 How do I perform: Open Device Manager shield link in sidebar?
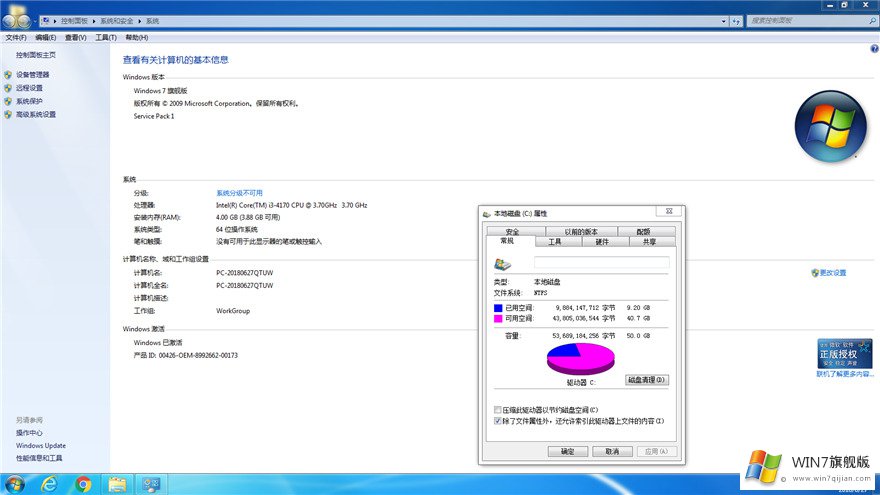coord(32,75)
